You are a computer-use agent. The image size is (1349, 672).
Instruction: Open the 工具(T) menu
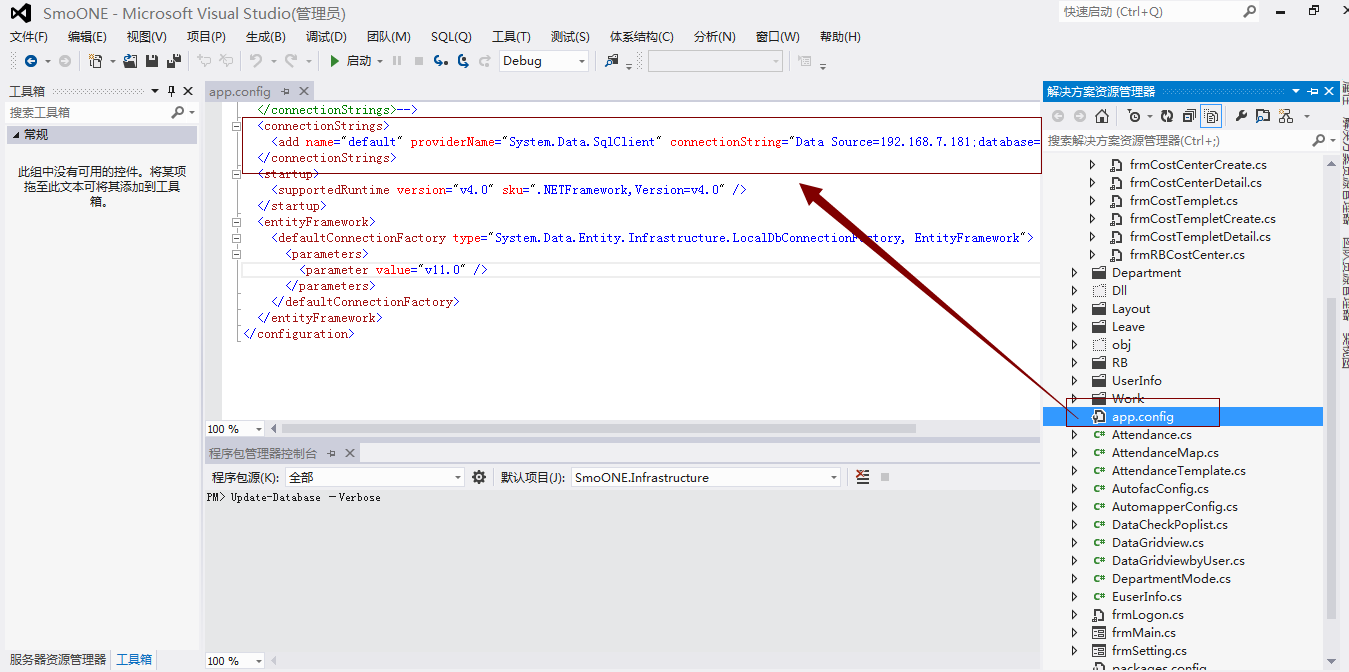coord(511,37)
